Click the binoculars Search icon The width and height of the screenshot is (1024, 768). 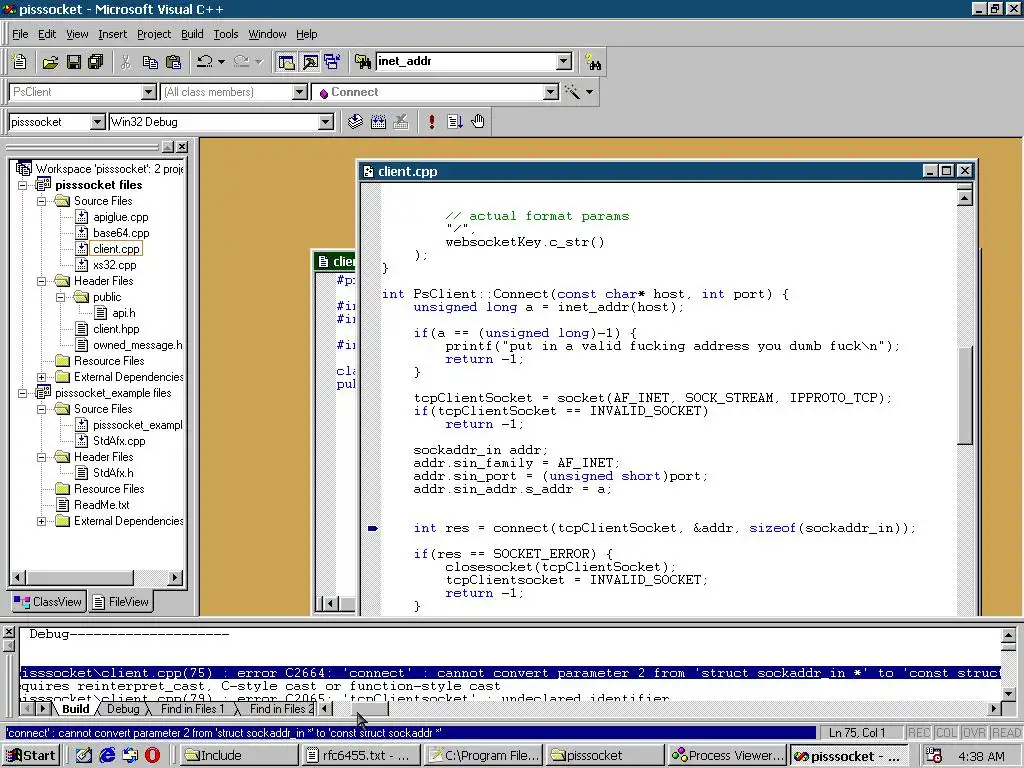click(593, 62)
